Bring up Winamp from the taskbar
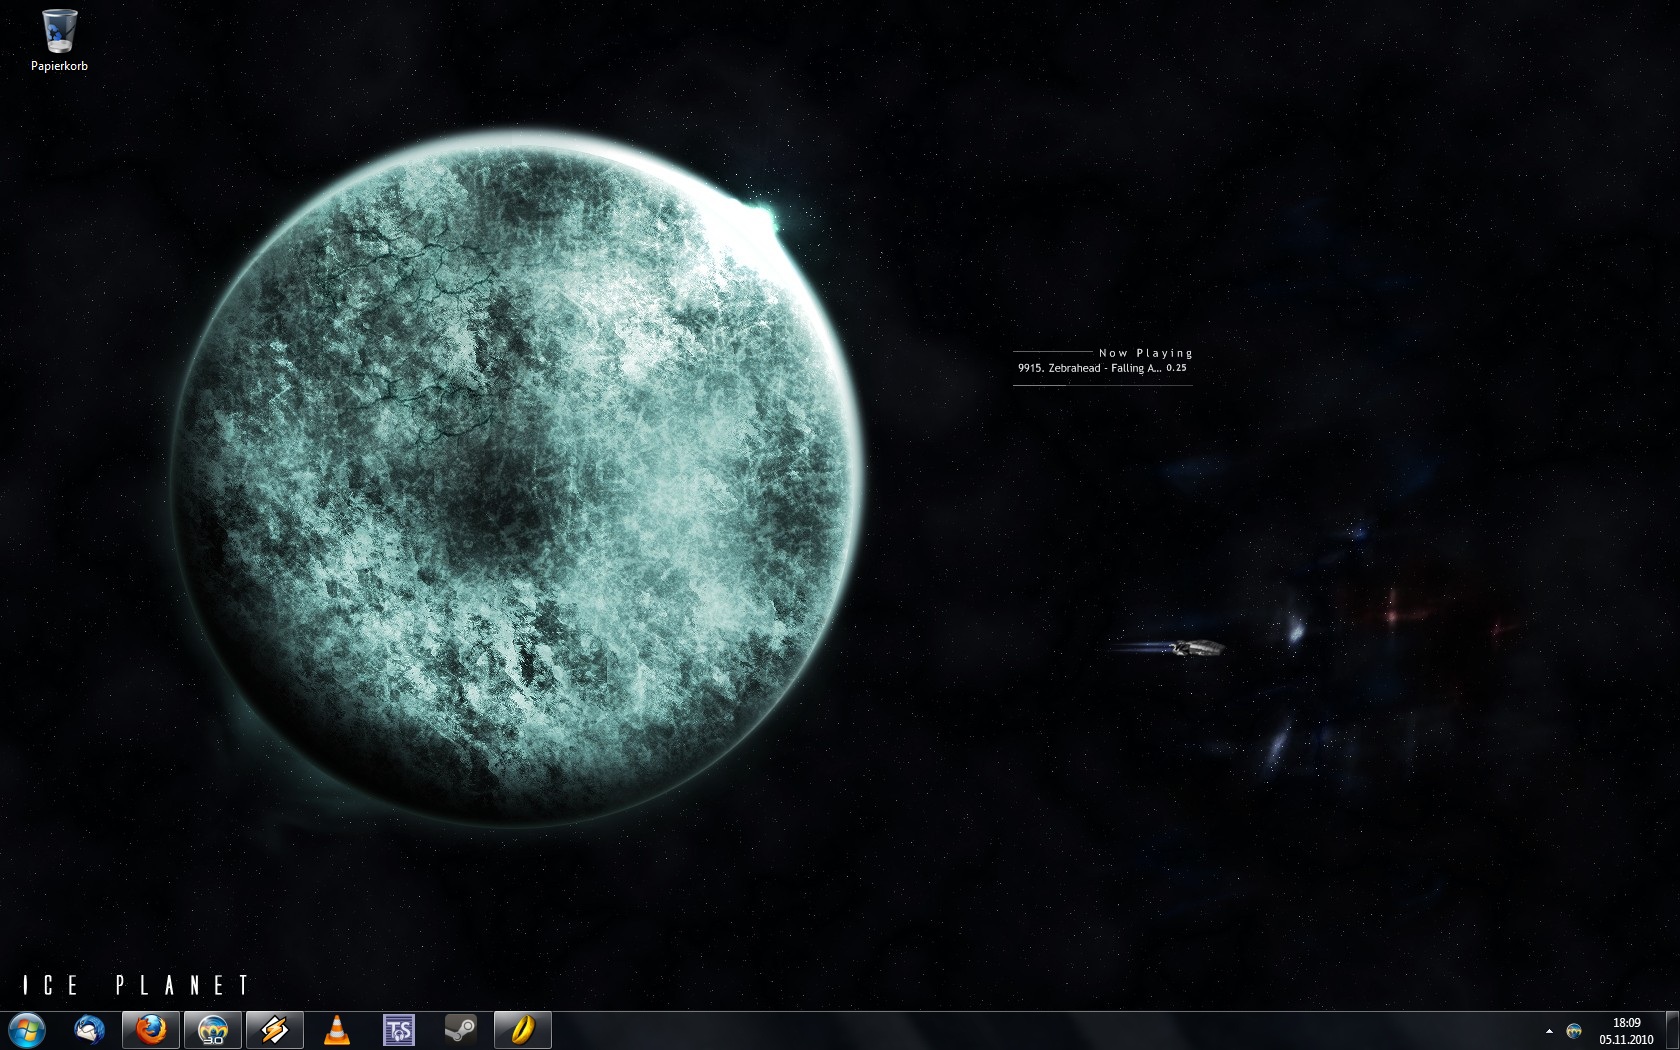 click(x=275, y=1030)
